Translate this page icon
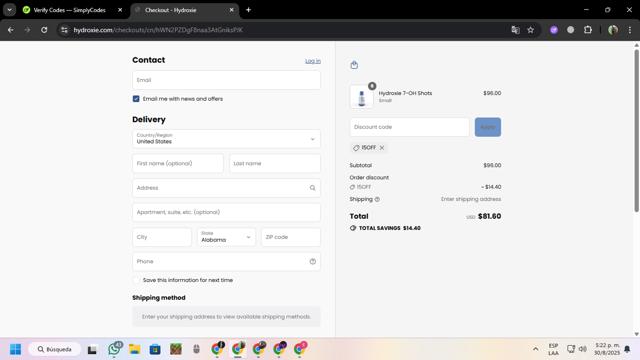Viewport: 640px width, 360px height. click(516, 30)
